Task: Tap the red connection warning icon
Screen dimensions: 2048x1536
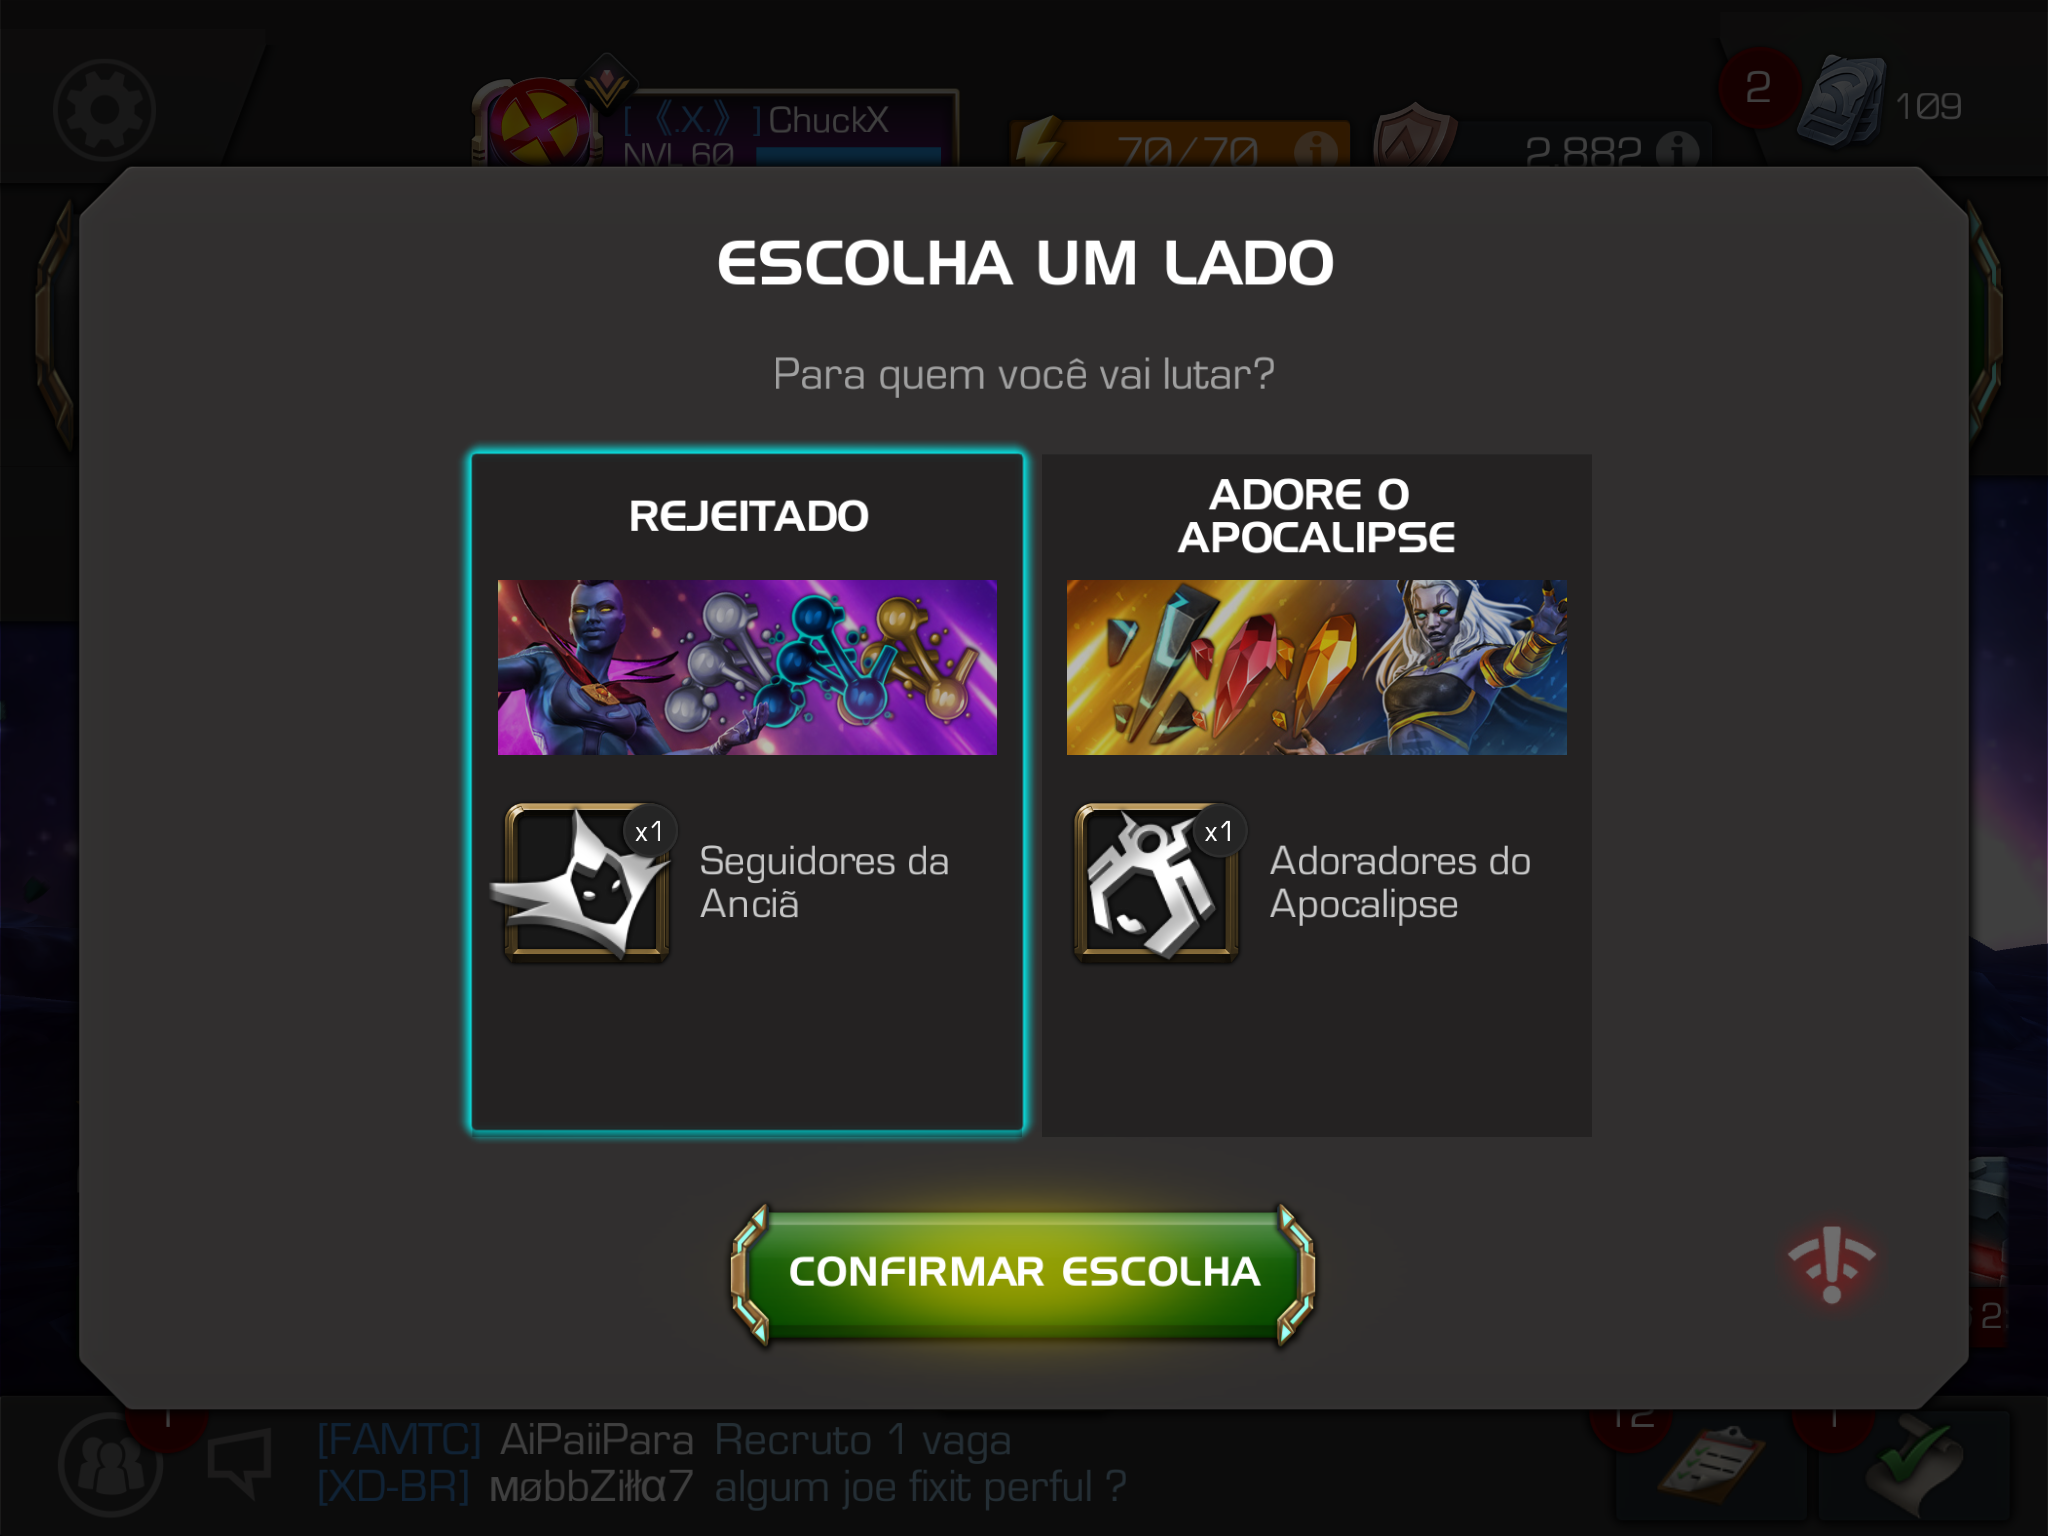Action: (1832, 1265)
